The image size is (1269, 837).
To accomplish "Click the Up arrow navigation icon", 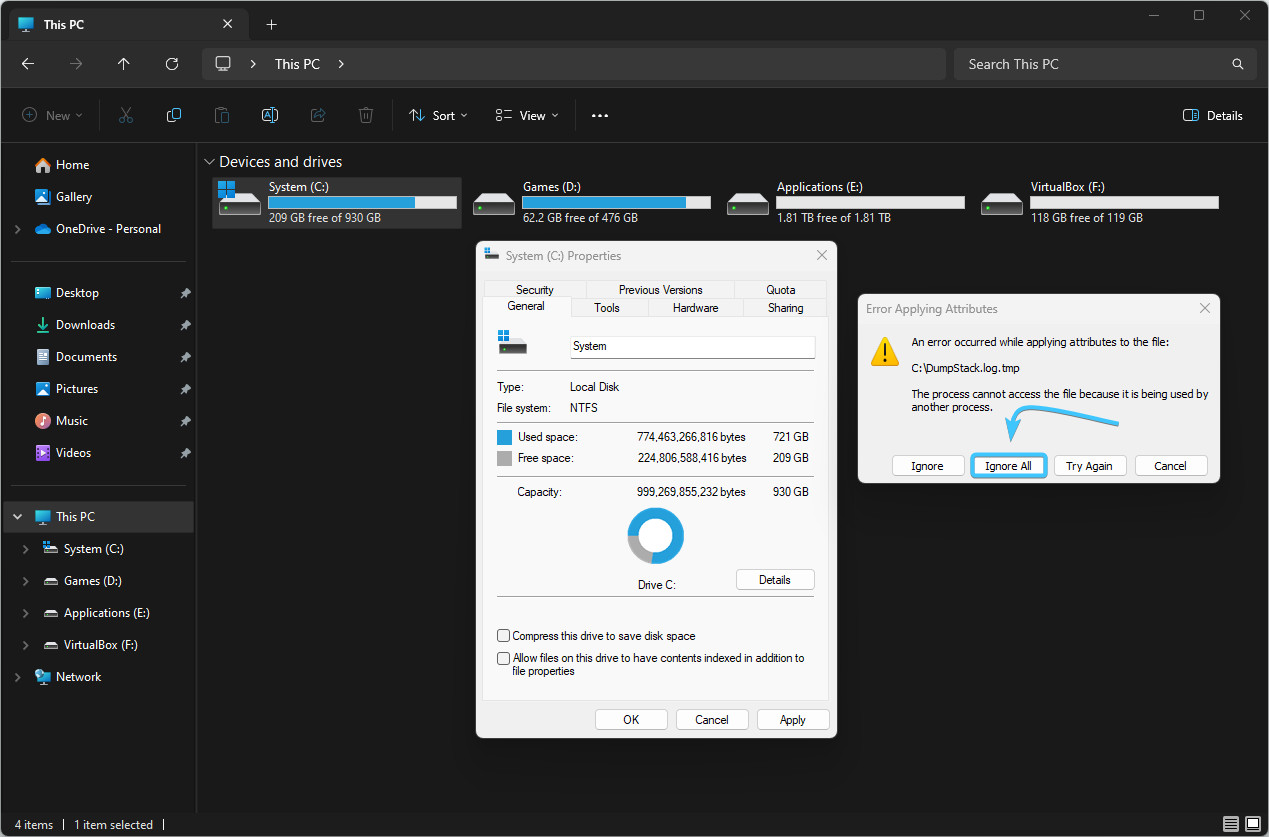I will coord(124,64).
